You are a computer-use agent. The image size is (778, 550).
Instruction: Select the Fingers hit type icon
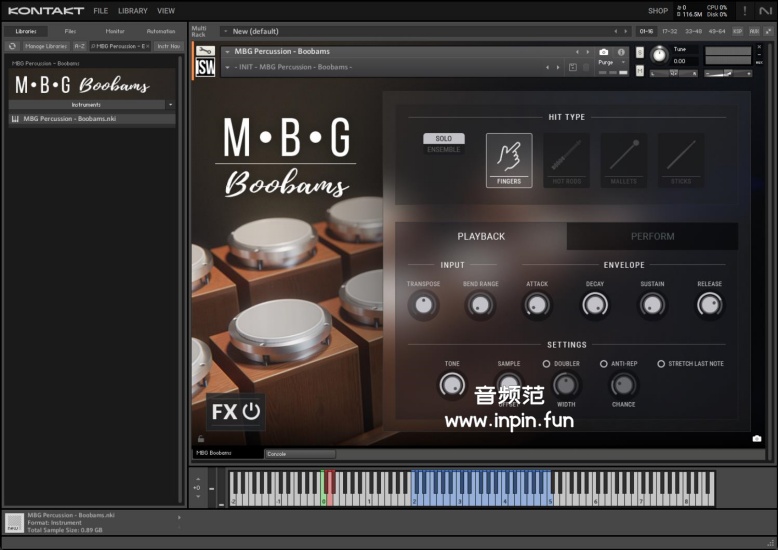point(509,159)
